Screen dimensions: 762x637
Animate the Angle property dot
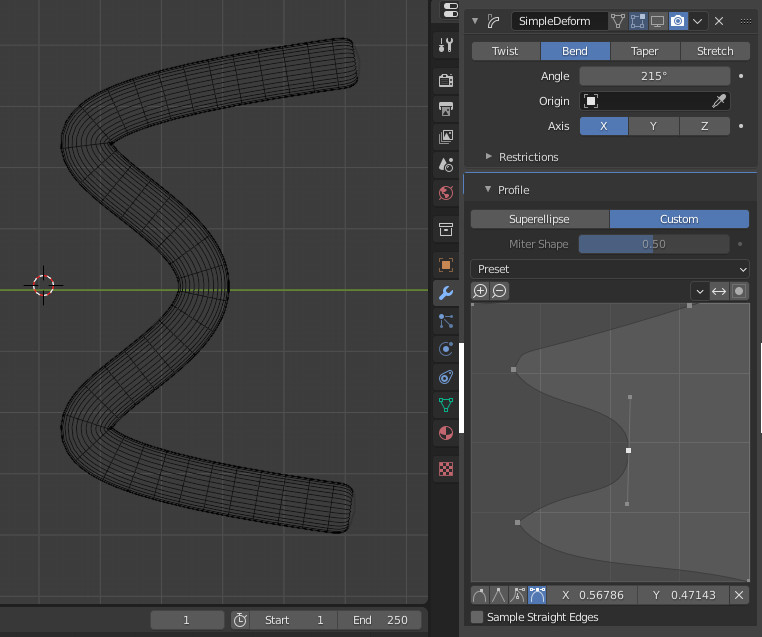(741, 76)
